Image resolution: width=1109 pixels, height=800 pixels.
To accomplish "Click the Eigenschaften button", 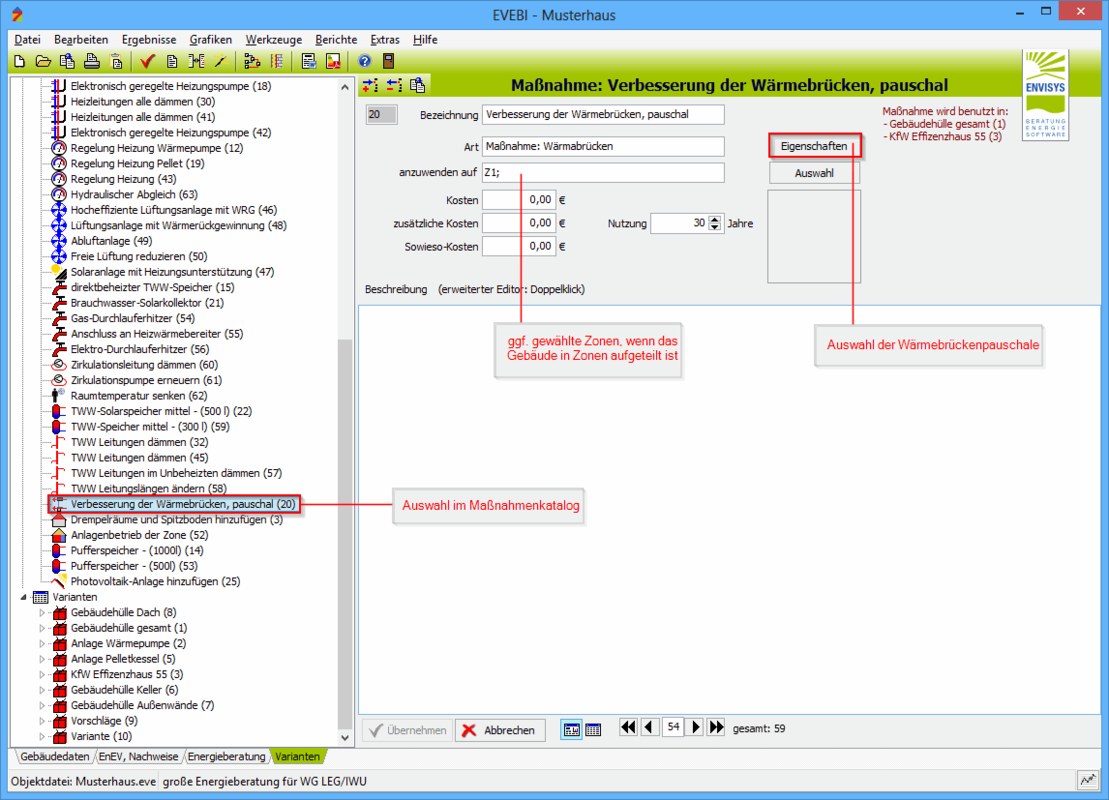I will click(814, 146).
